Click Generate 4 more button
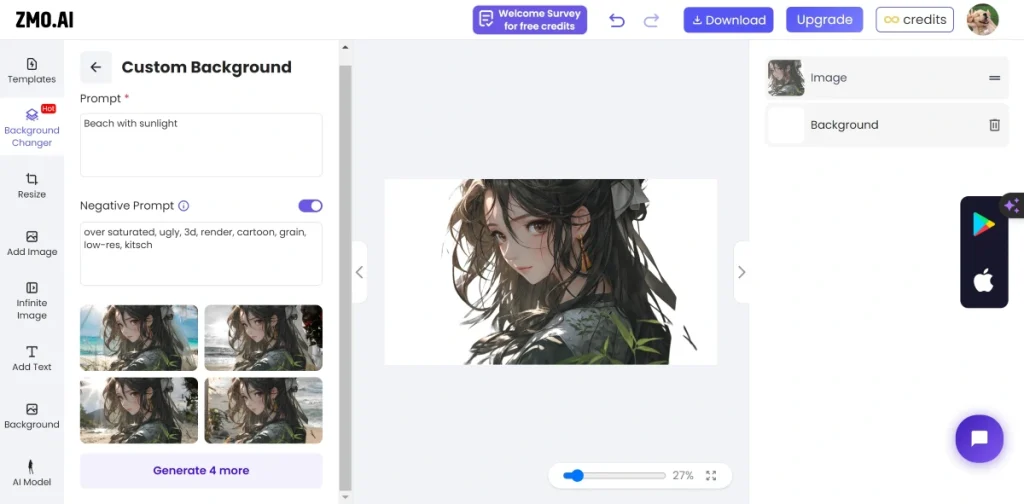Viewport: 1024px width, 504px height. tap(201, 471)
